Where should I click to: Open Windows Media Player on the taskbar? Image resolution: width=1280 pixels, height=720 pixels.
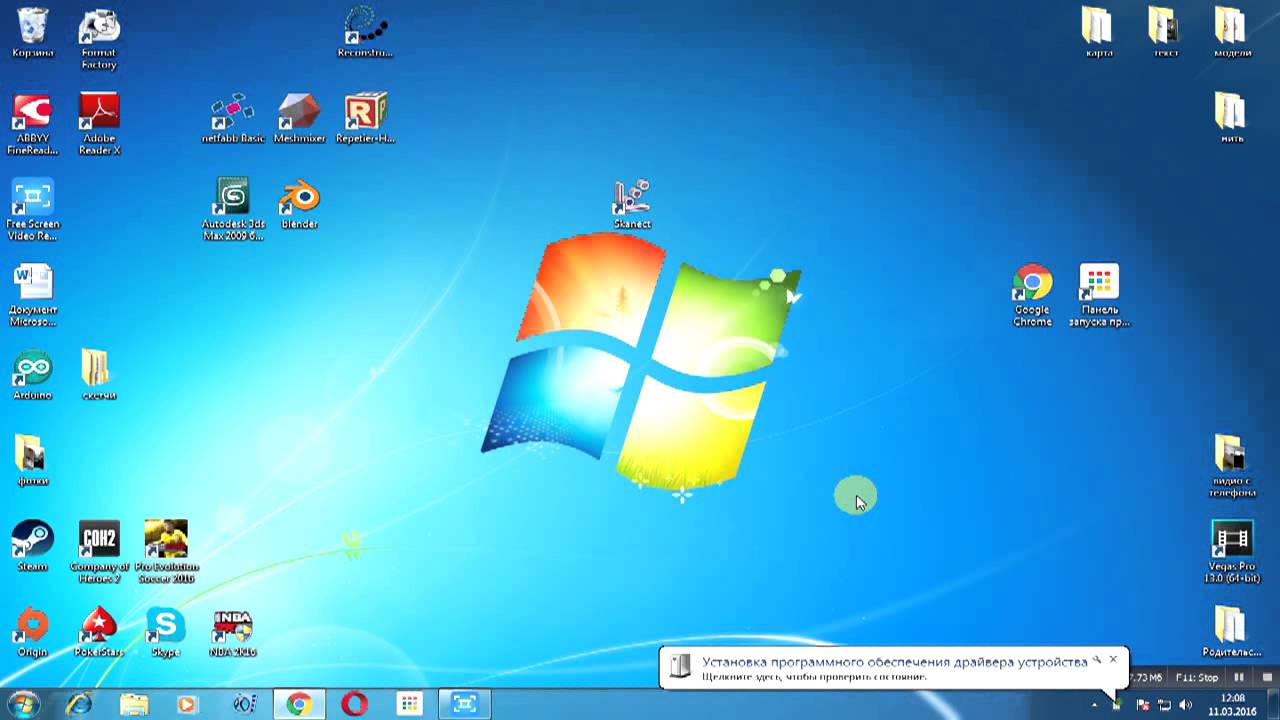point(188,704)
